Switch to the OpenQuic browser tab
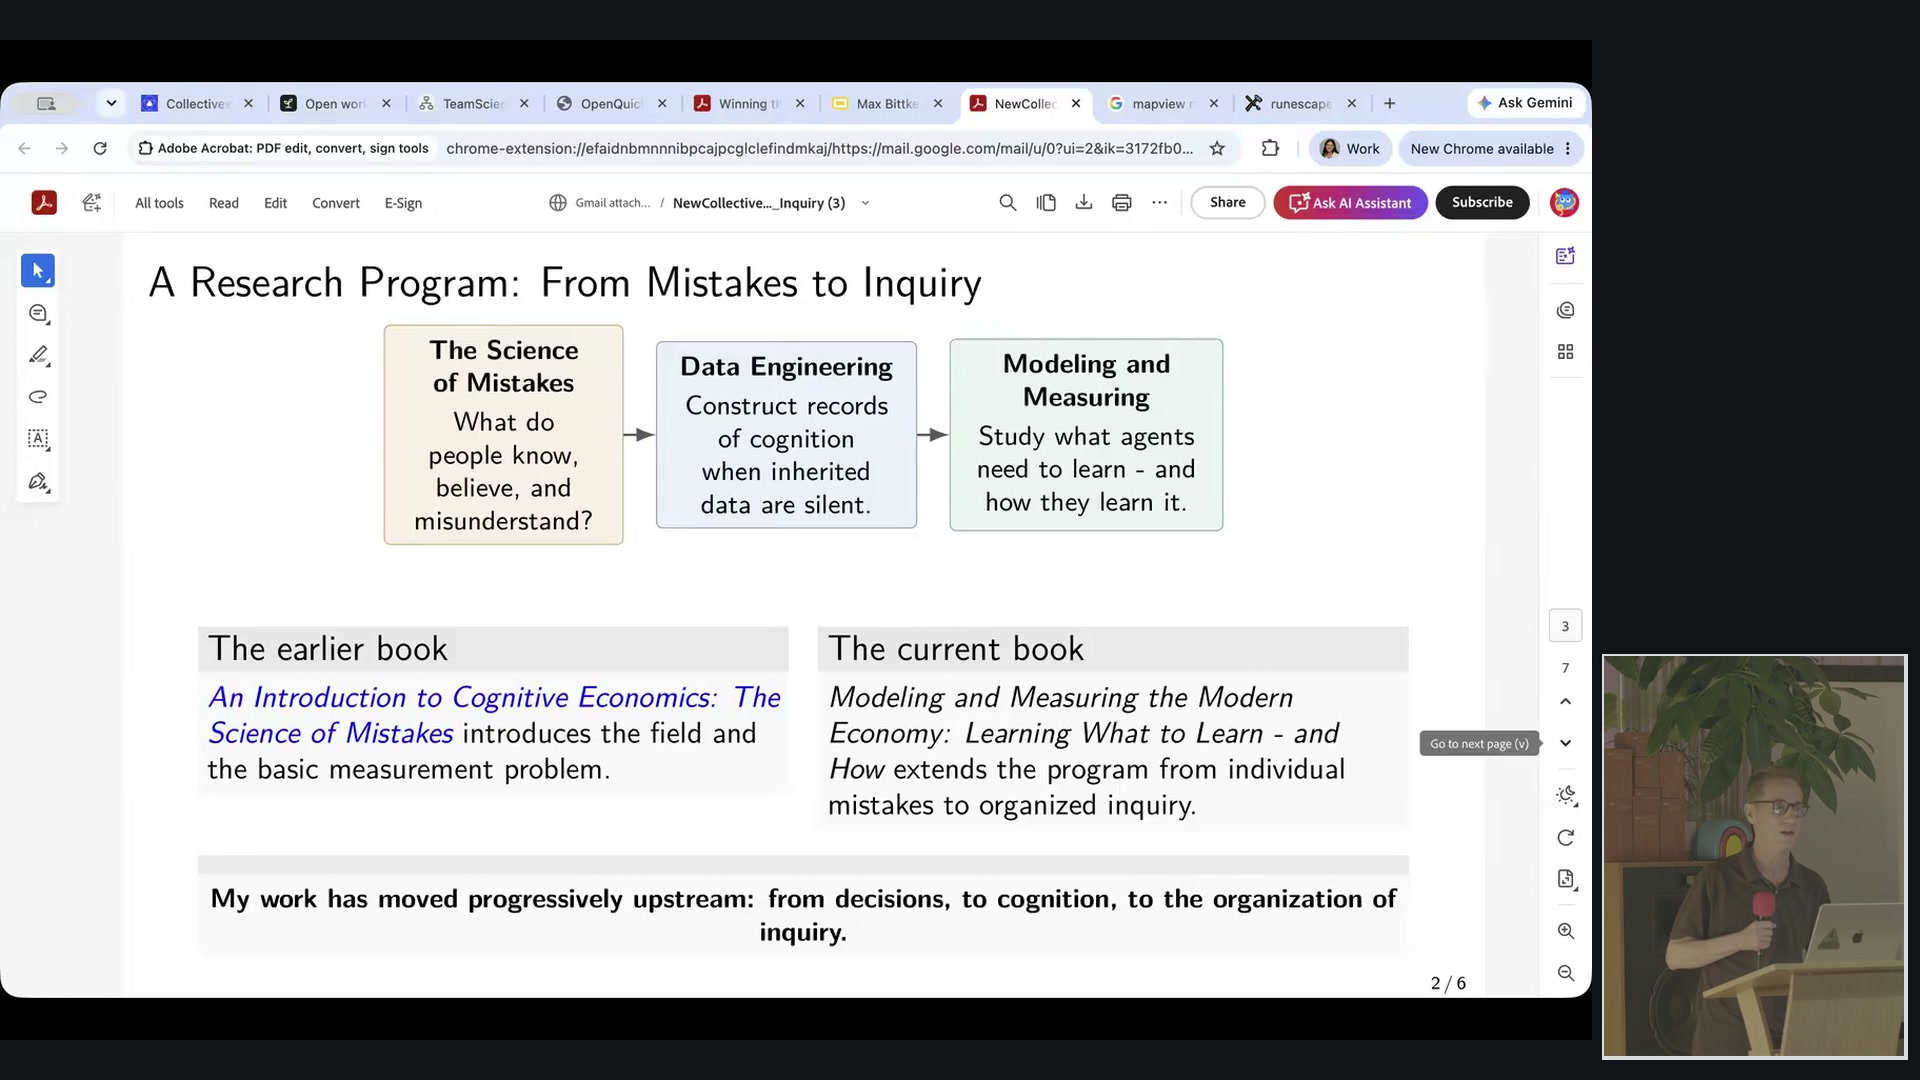1920x1080 pixels. click(x=612, y=103)
